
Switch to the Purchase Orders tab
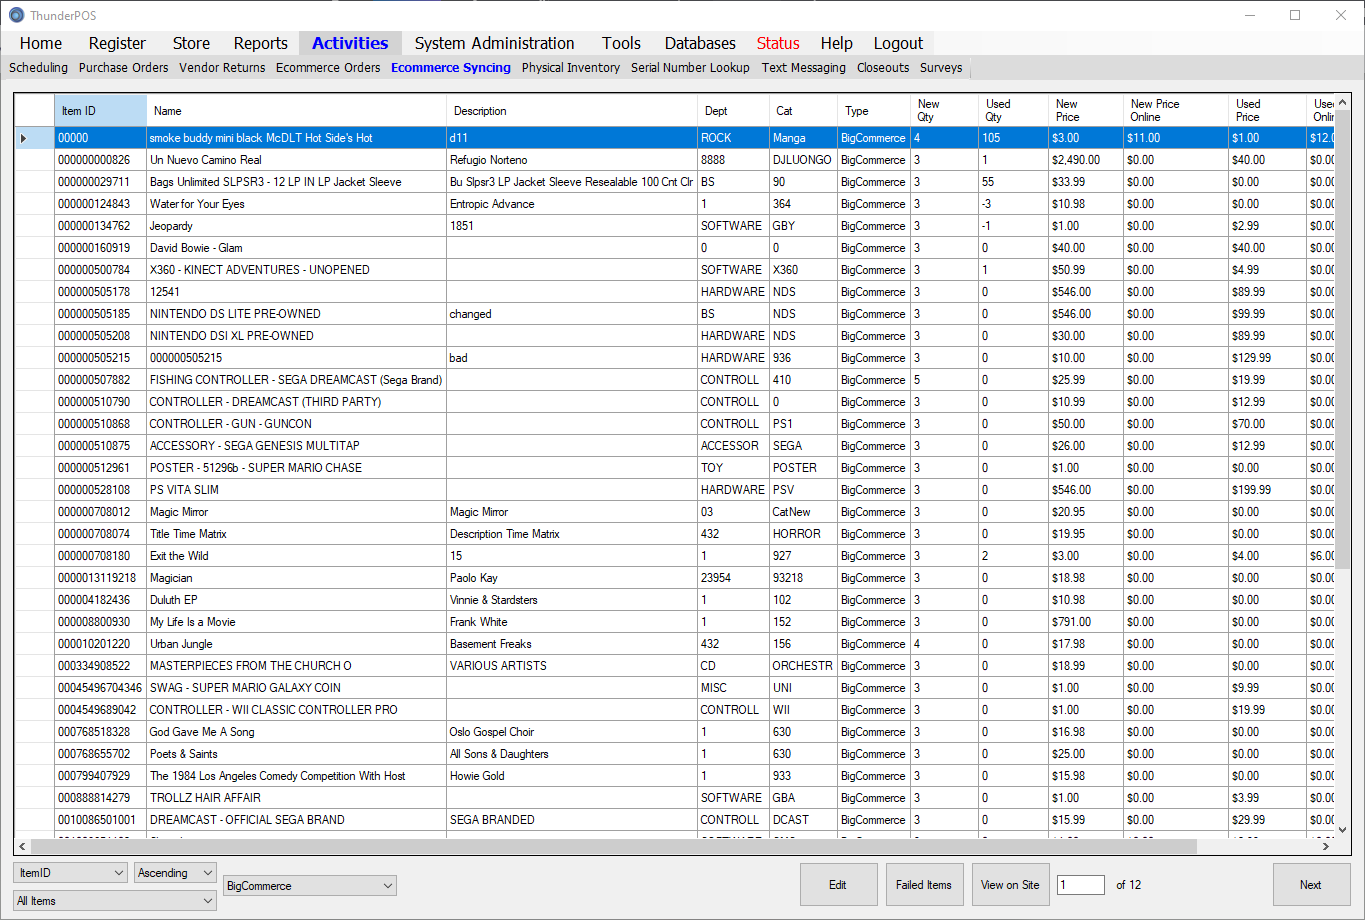[x=123, y=68]
